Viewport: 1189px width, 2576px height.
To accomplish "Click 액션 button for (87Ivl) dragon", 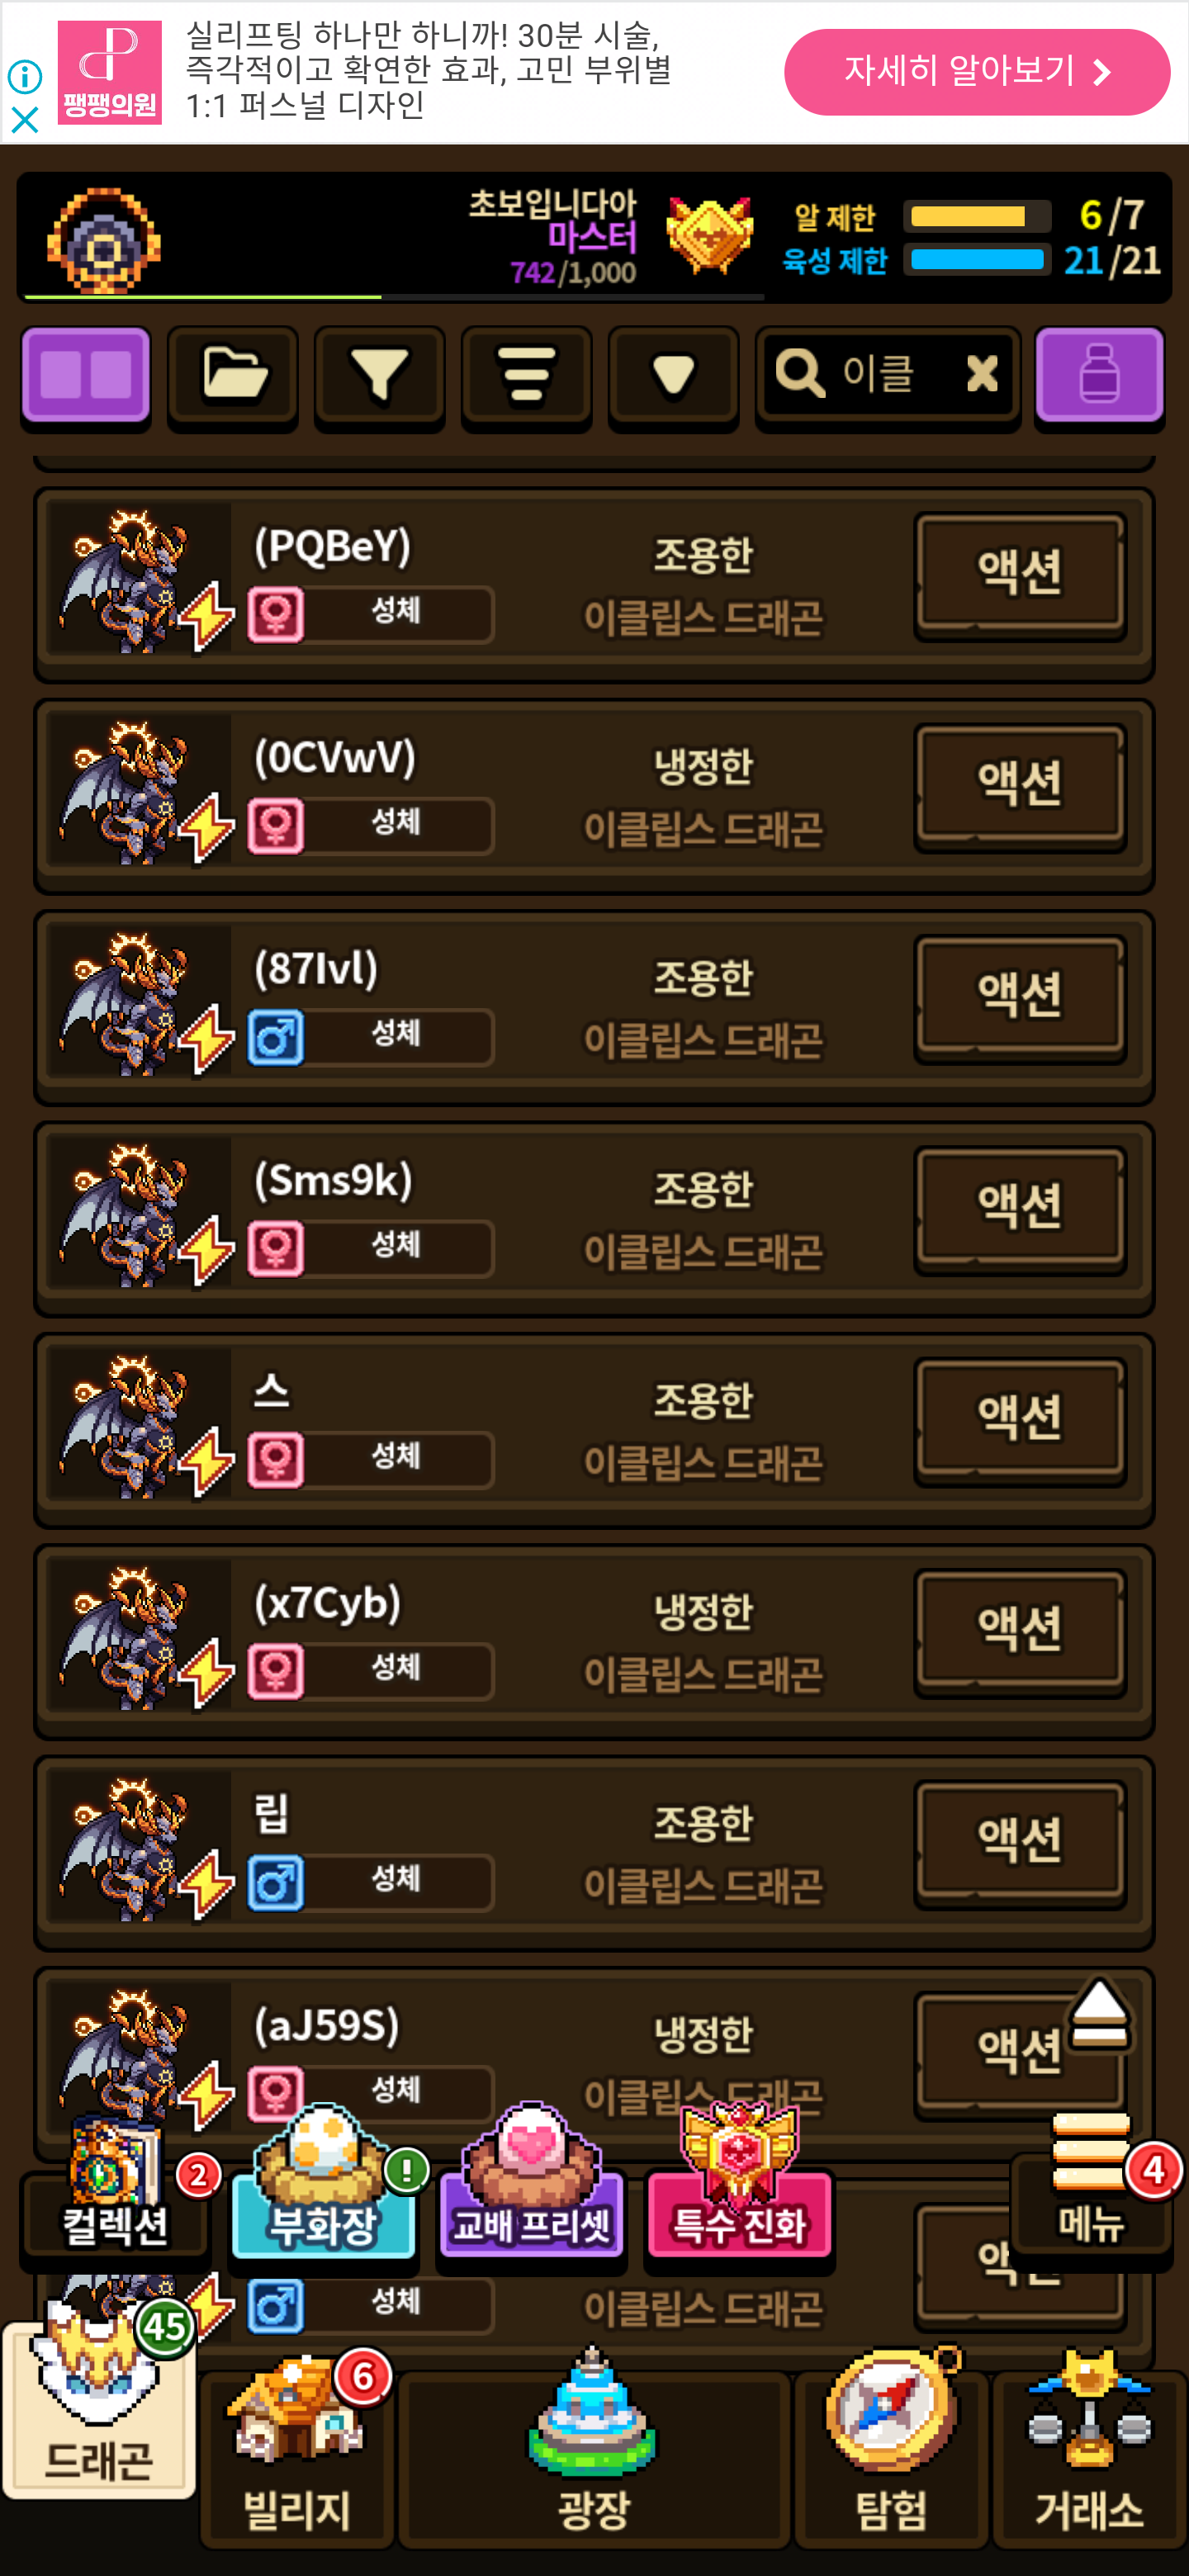I will click(1020, 998).
